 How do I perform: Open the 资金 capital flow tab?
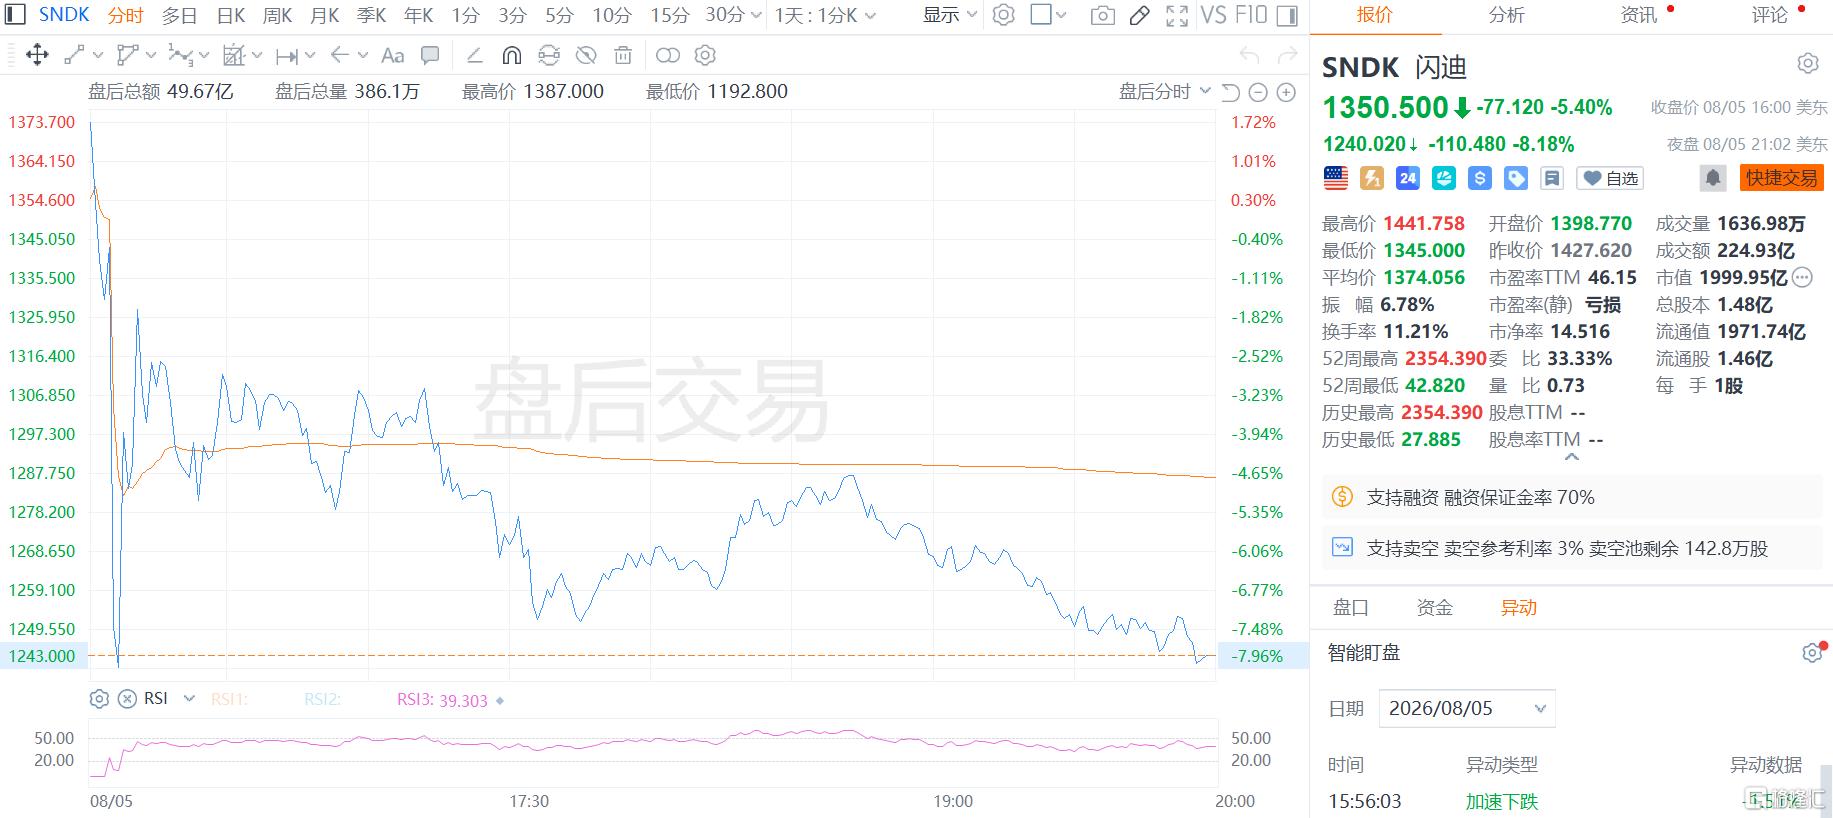(x=1434, y=607)
